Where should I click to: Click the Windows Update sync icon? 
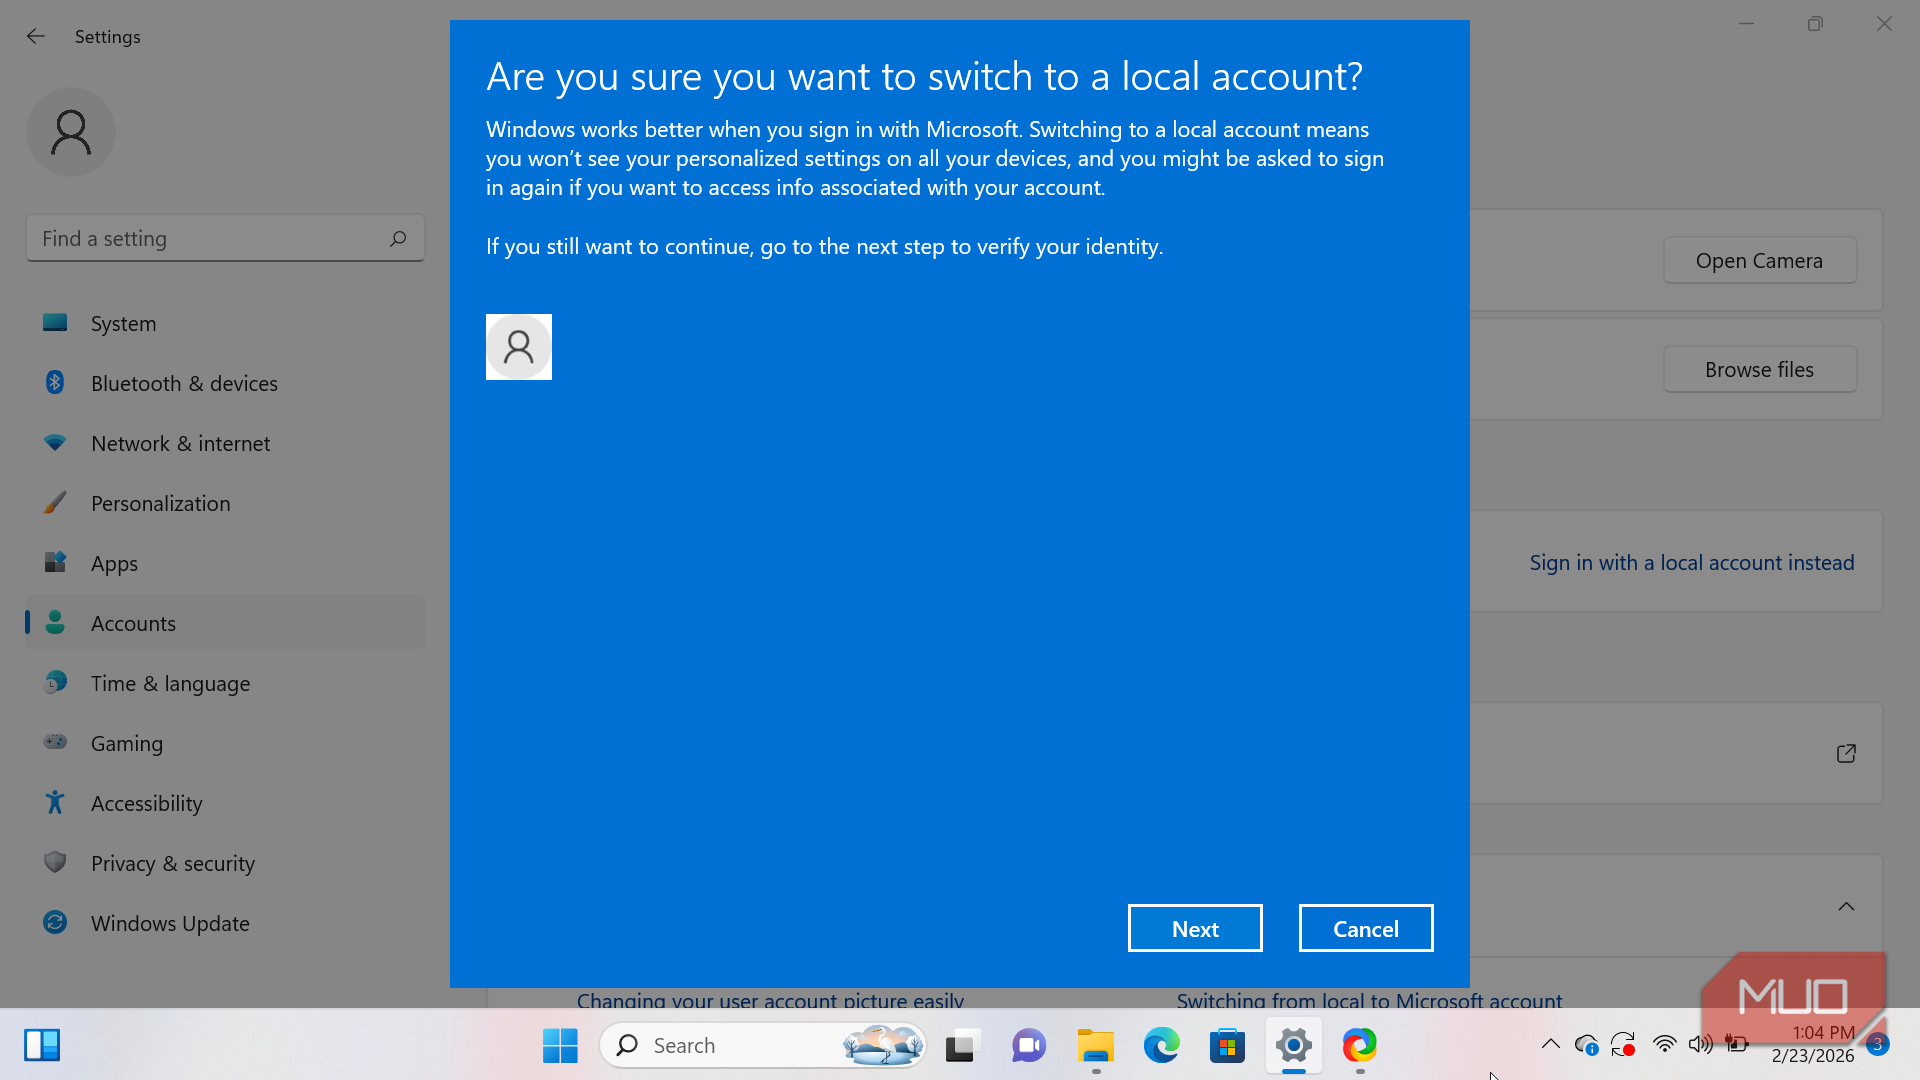point(55,922)
